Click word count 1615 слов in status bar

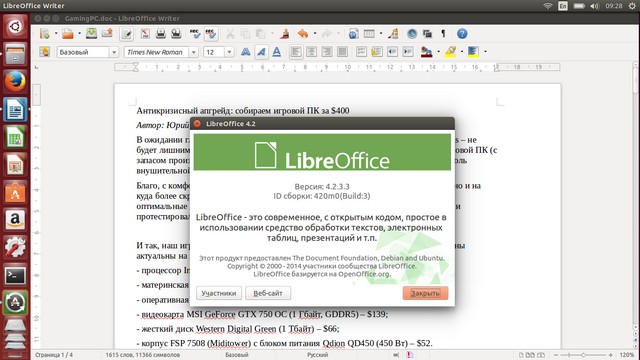click(x=142, y=355)
